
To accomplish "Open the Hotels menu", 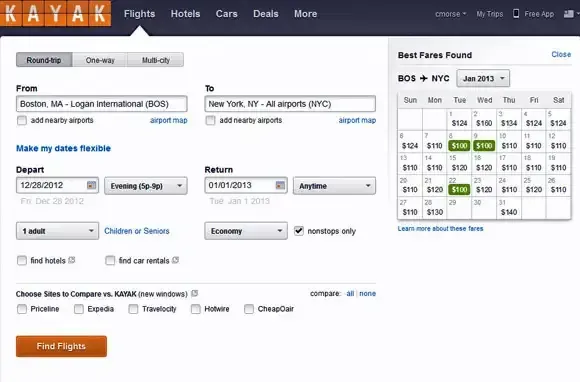I will (185, 14).
